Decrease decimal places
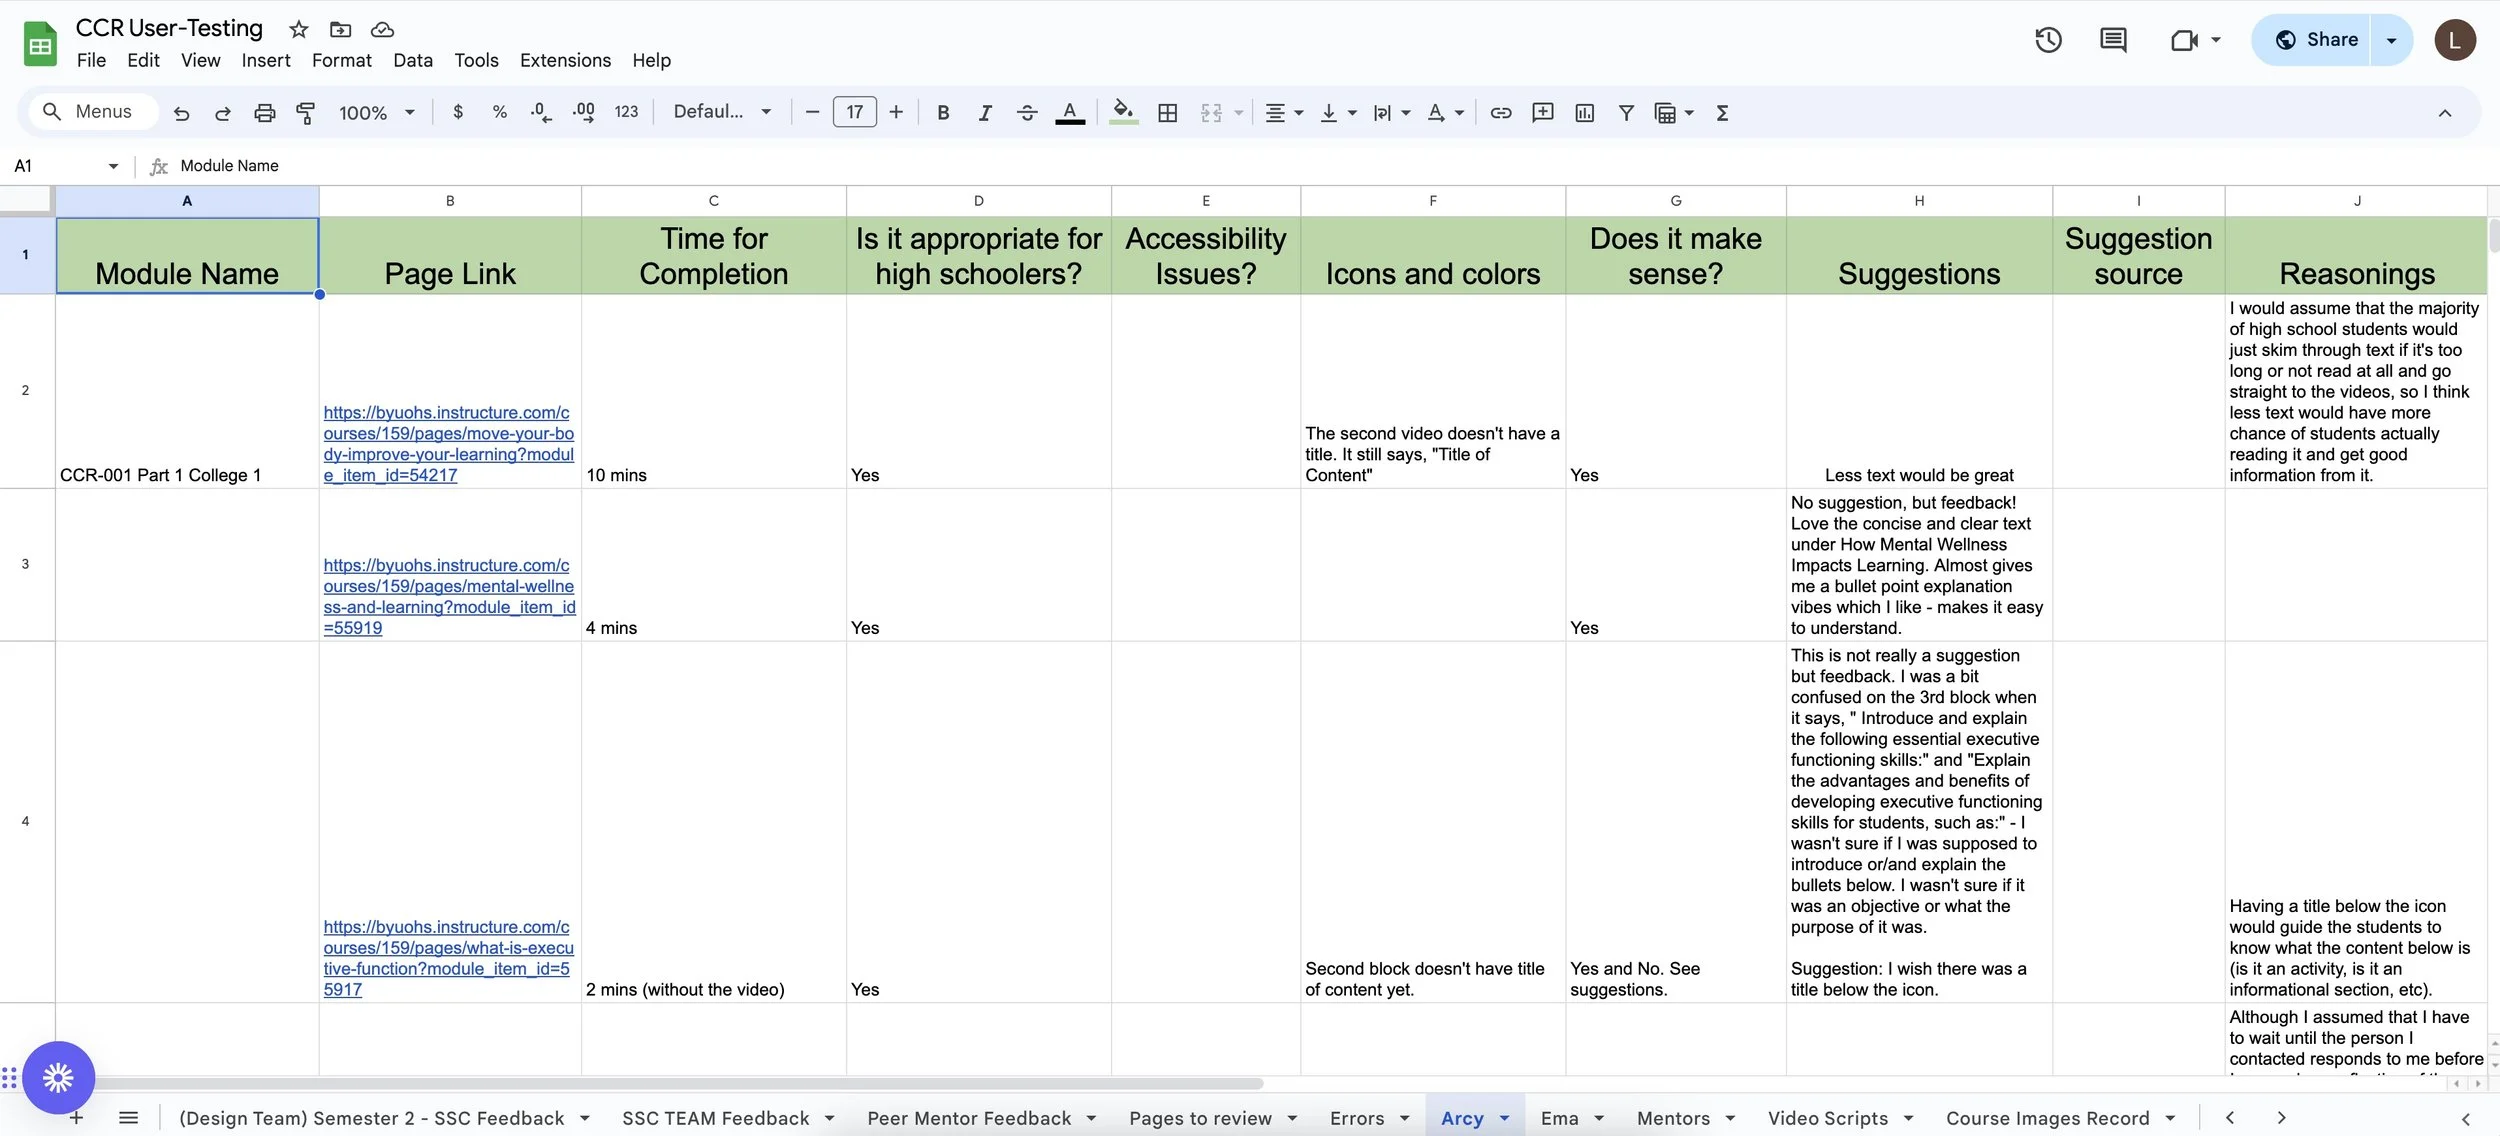Viewport: 2500px width, 1136px height. click(x=541, y=112)
